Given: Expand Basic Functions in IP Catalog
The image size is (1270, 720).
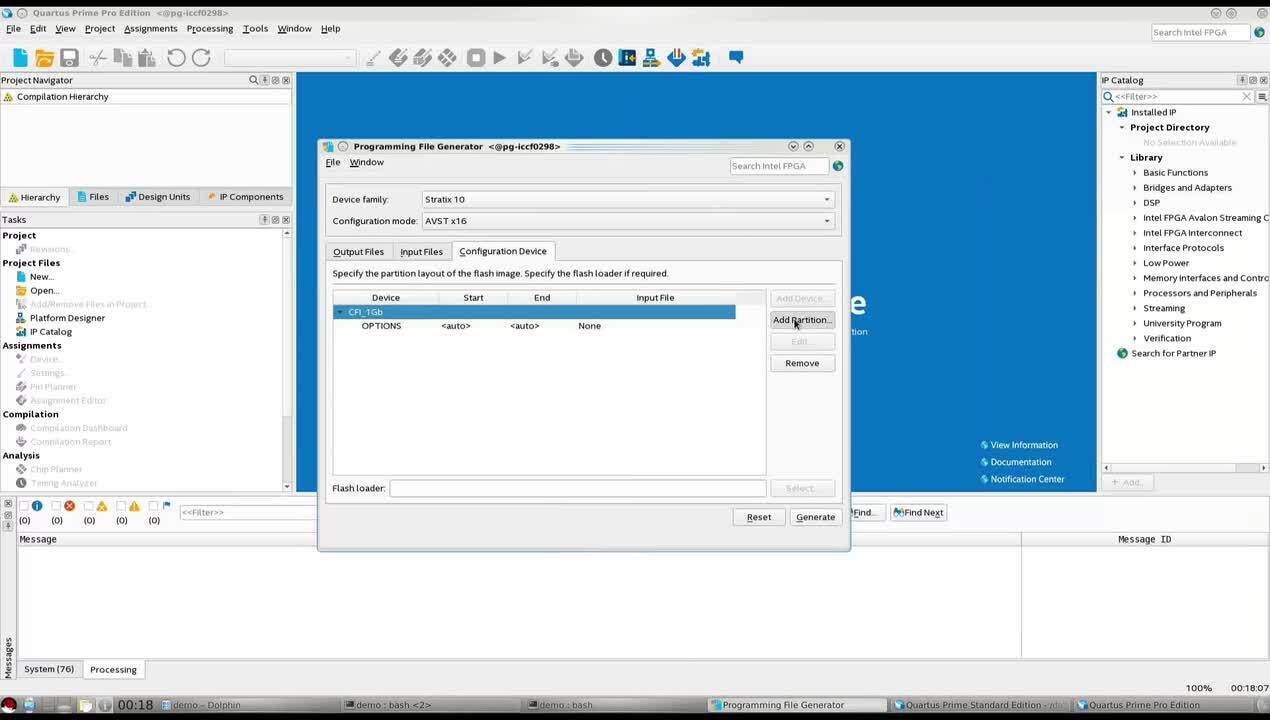Looking at the screenshot, I should tap(1135, 173).
